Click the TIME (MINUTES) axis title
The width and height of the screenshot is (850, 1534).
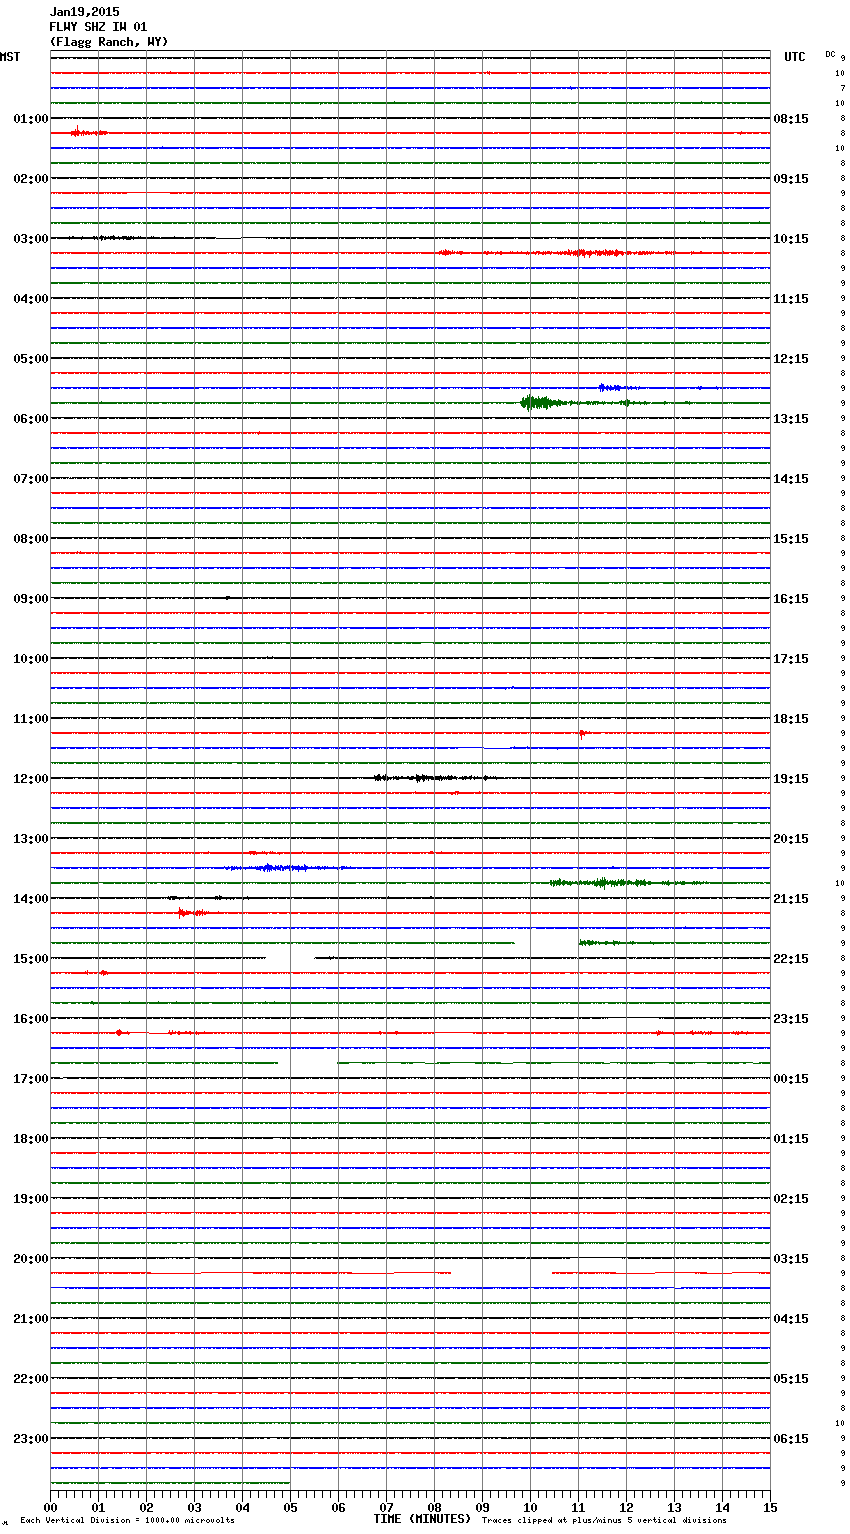(x=422, y=1519)
